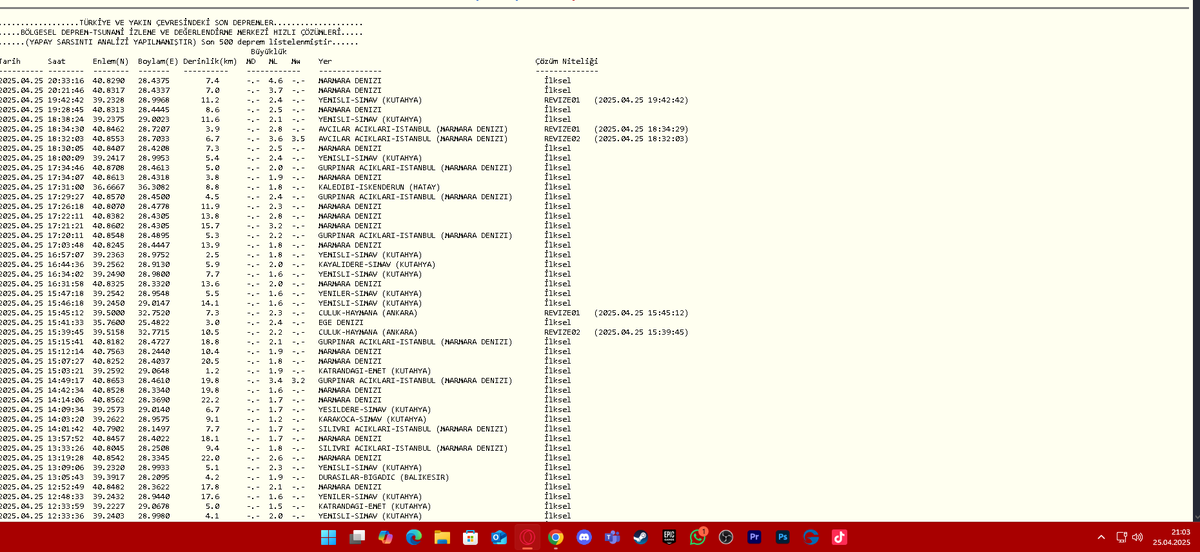Select the EGE DENIZI location
The width and height of the screenshot is (1200, 552).
(340, 322)
